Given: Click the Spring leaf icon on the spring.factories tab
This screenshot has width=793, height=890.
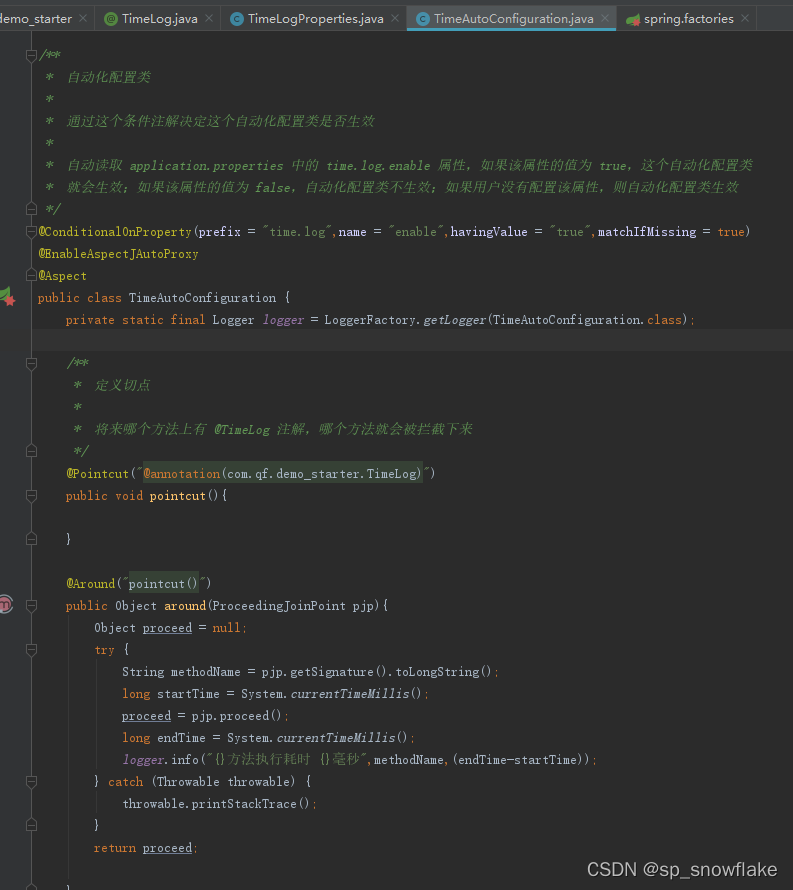Looking at the screenshot, I should click(633, 20).
